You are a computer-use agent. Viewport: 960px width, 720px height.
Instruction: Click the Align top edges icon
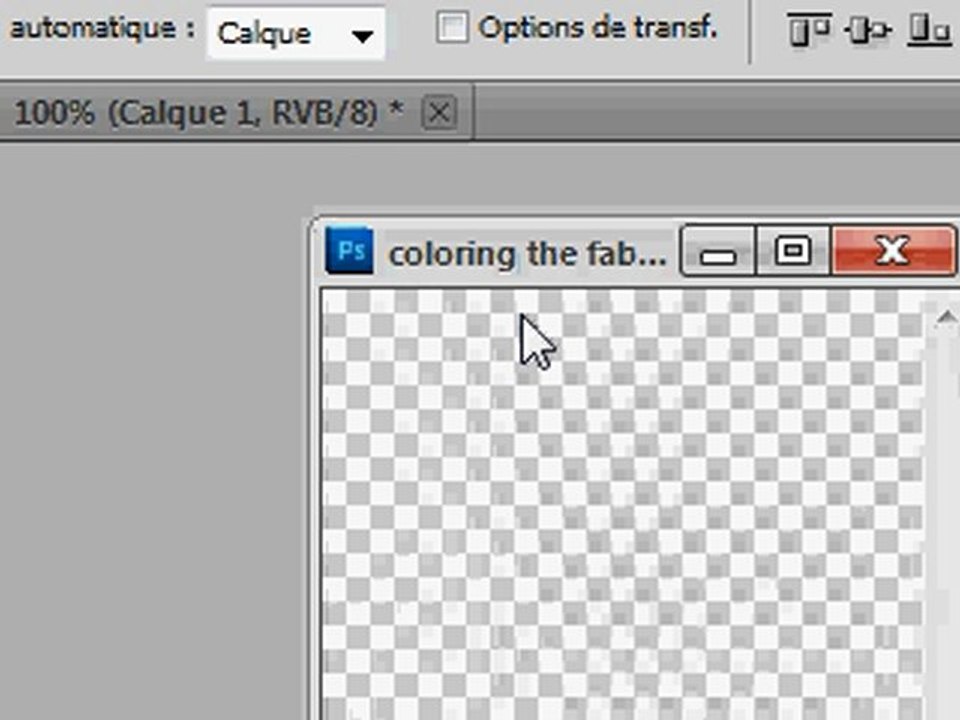click(x=808, y=29)
